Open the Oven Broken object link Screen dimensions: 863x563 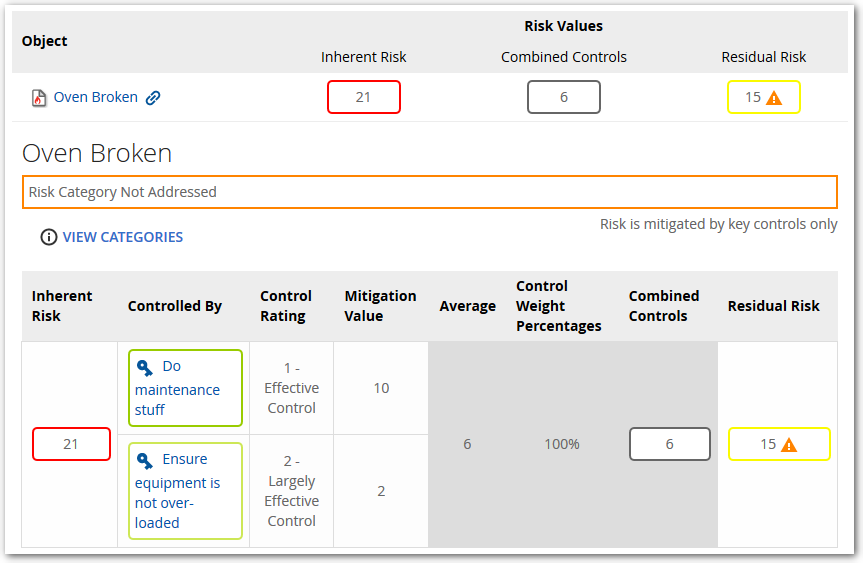(96, 97)
